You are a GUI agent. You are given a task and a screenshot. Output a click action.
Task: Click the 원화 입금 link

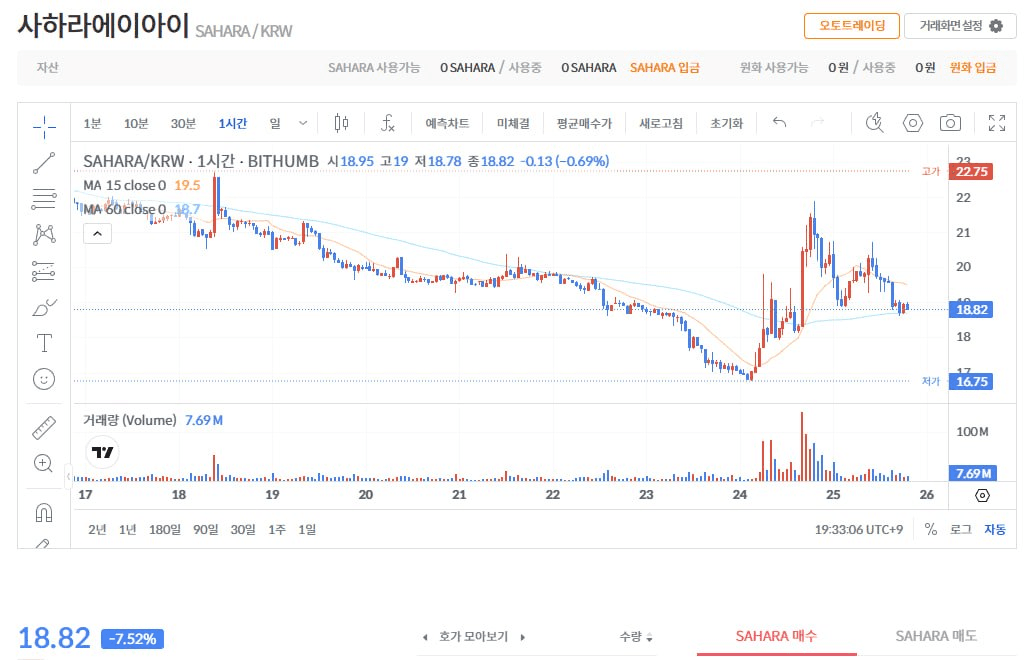tap(972, 67)
